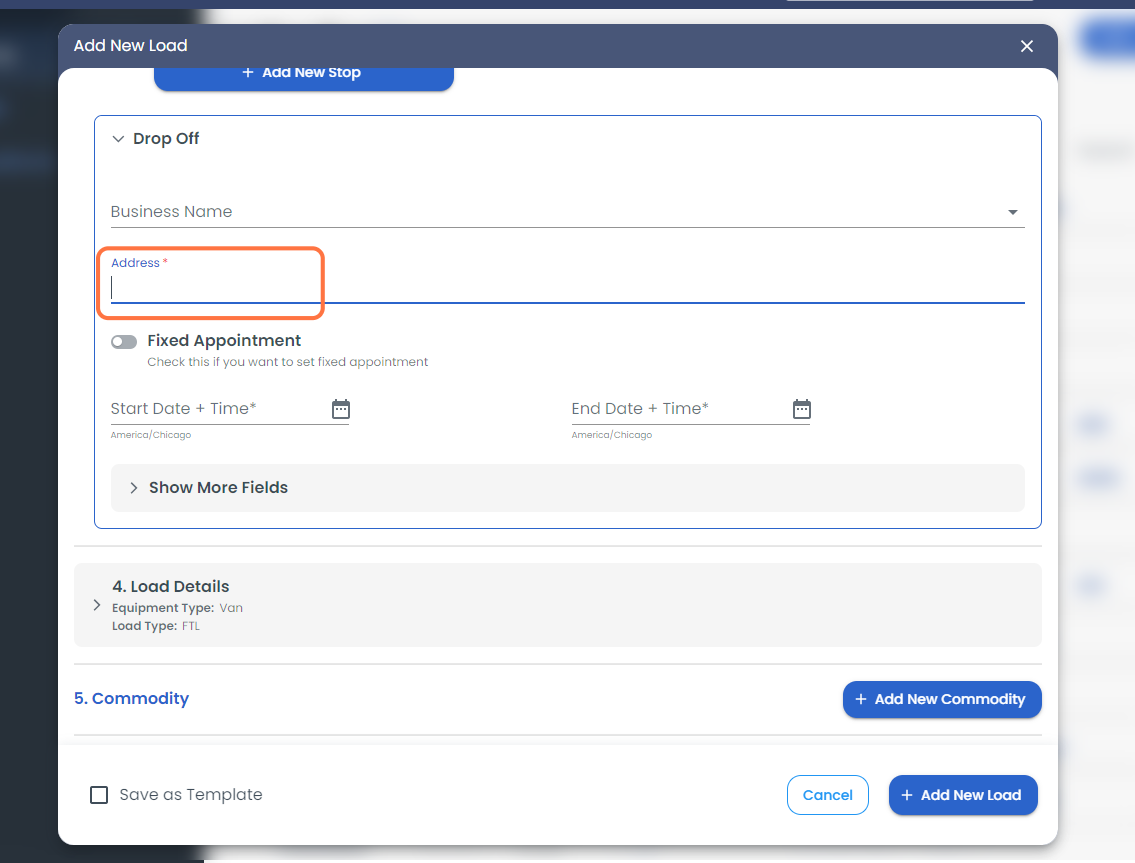Click 'Check this if you want to set fixed appointment'
Viewport: 1135px width, 863px height.
[x=287, y=362]
